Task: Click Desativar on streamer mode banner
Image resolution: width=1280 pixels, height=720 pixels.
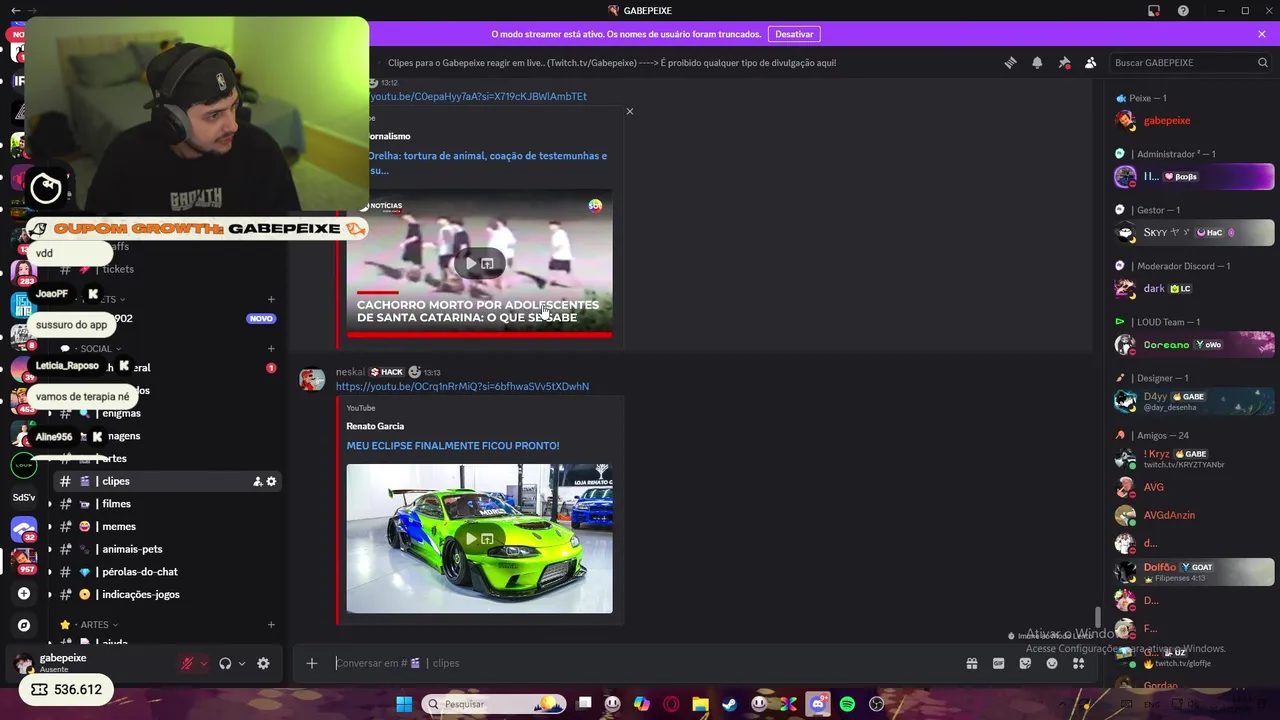Action: 794,34
